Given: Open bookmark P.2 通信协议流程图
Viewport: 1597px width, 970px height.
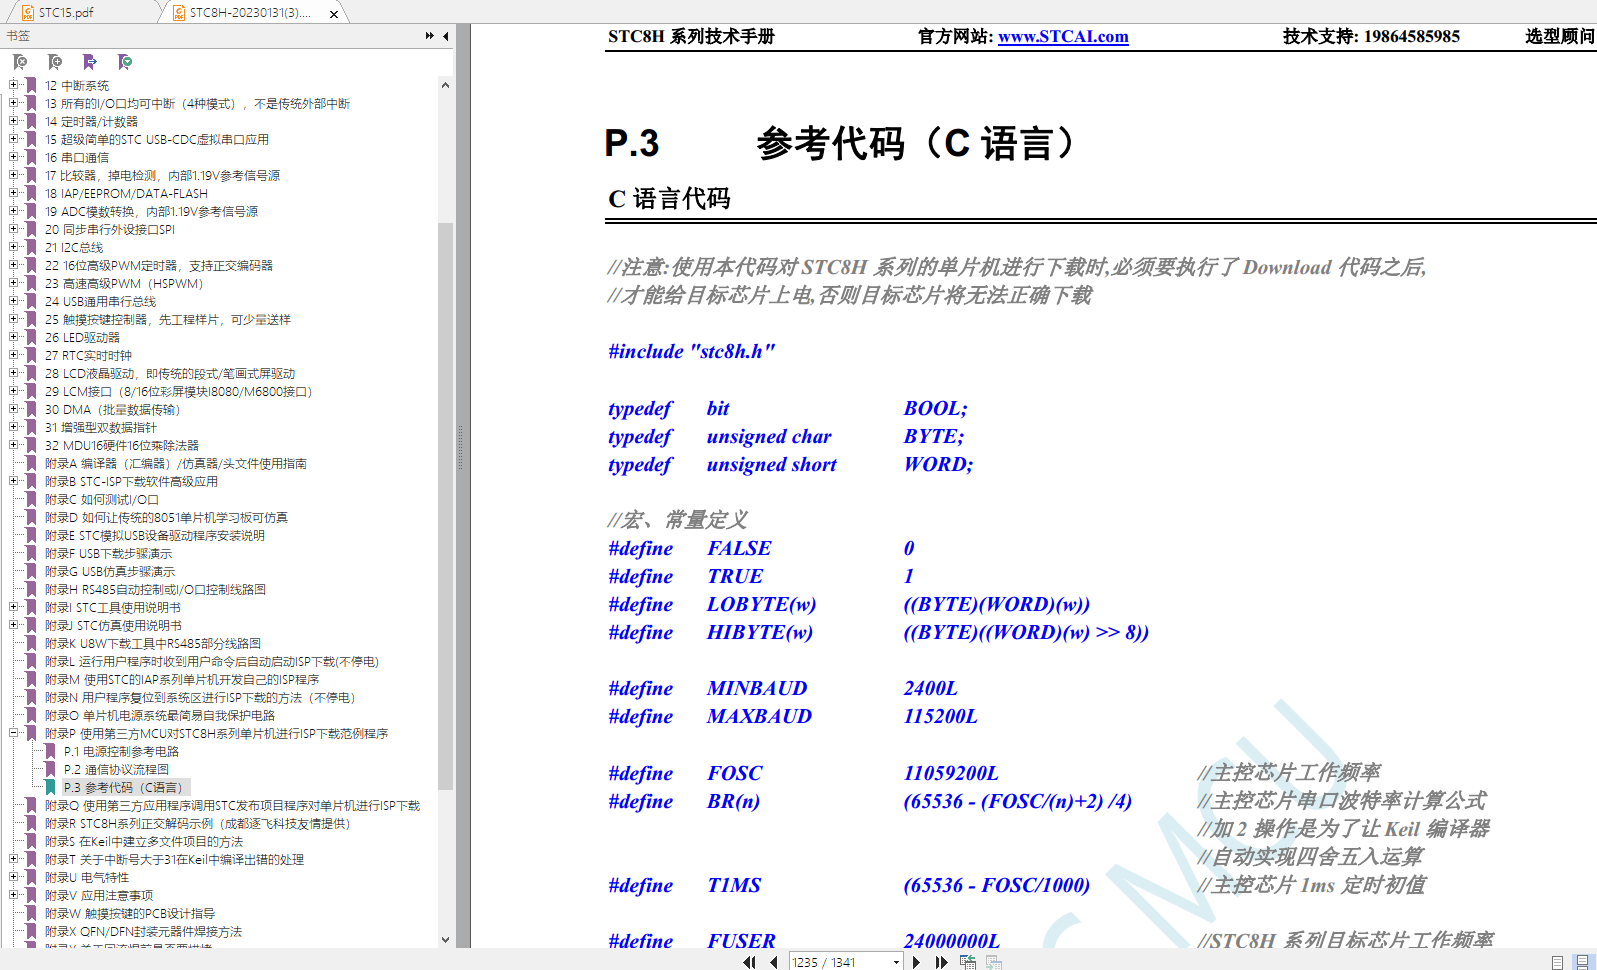Looking at the screenshot, I should [116, 769].
